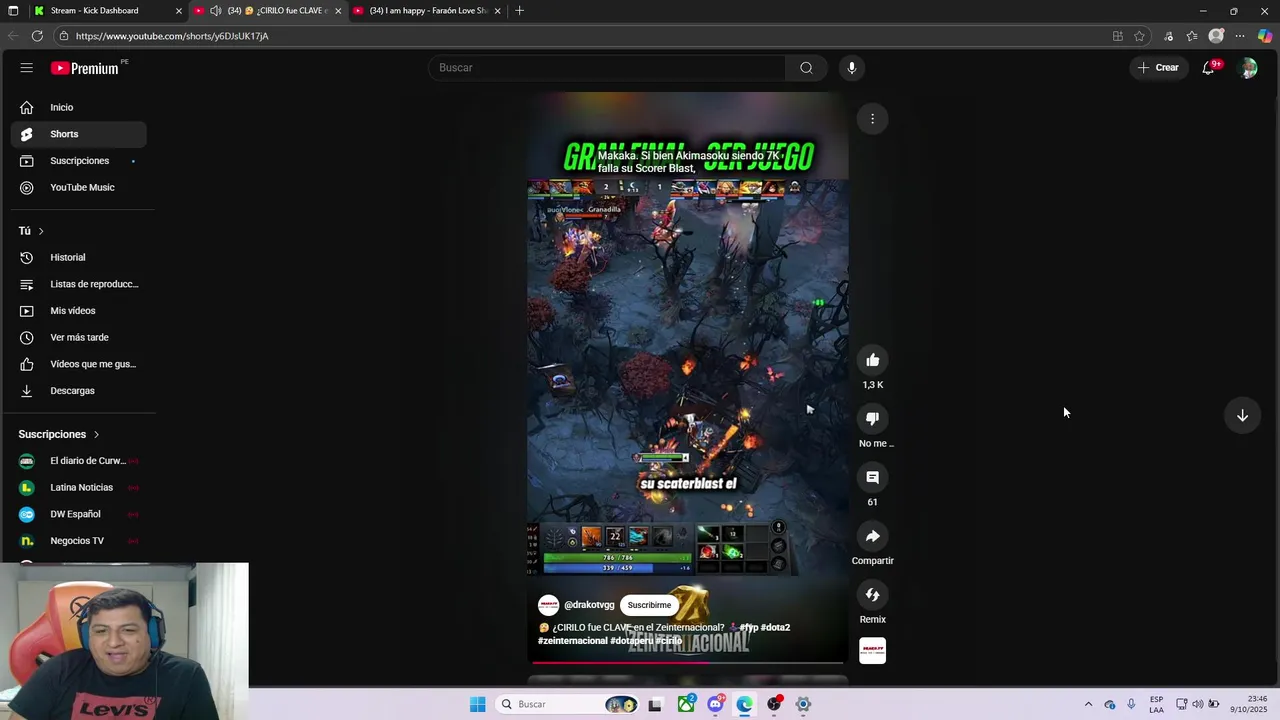Open the @drakotvgg channel name

[589, 605]
